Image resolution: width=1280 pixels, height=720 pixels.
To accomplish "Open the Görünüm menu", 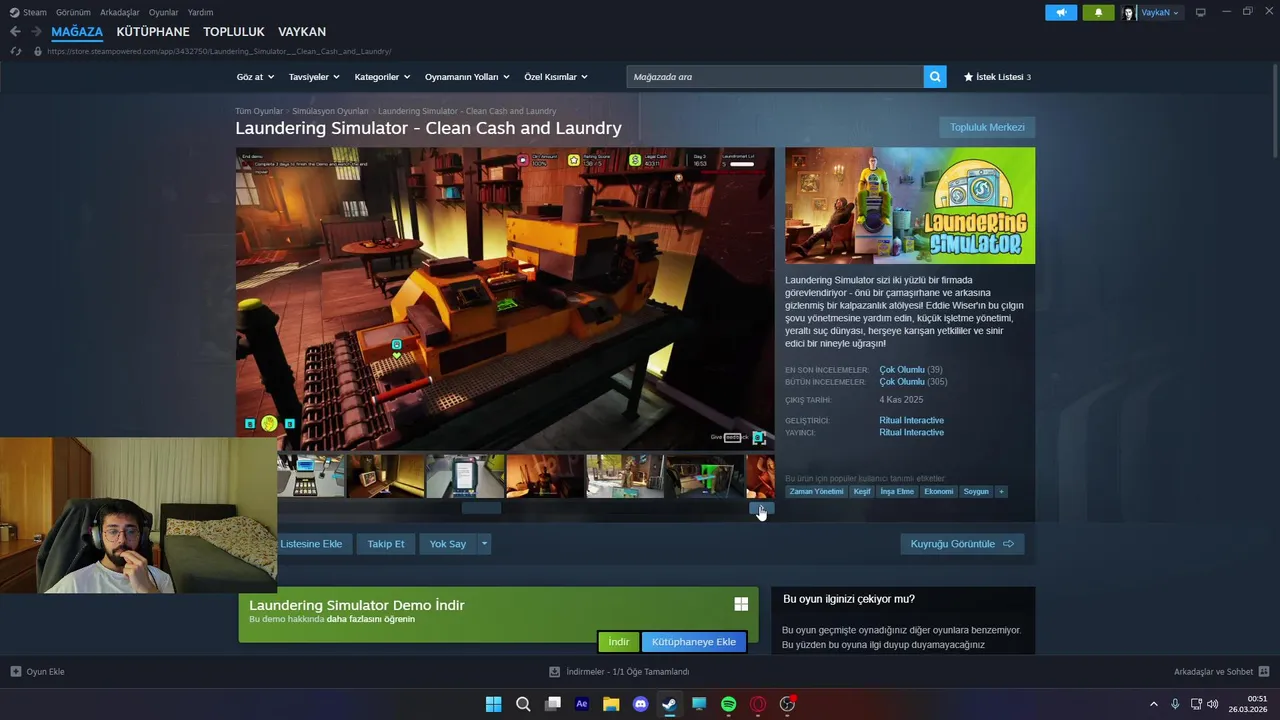I will click(73, 12).
